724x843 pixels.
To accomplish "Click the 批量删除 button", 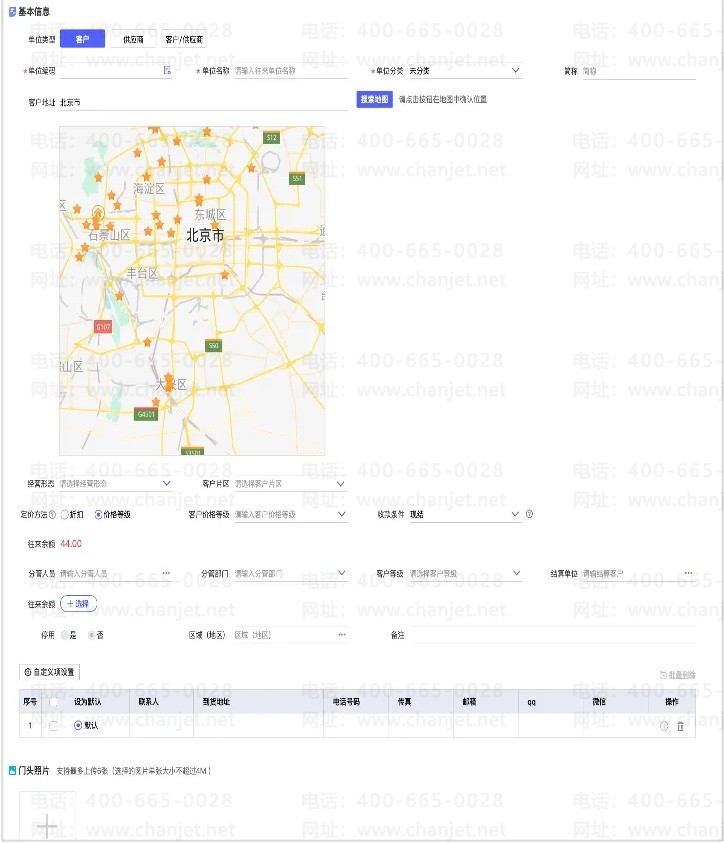I will click(x=678, y=675).
